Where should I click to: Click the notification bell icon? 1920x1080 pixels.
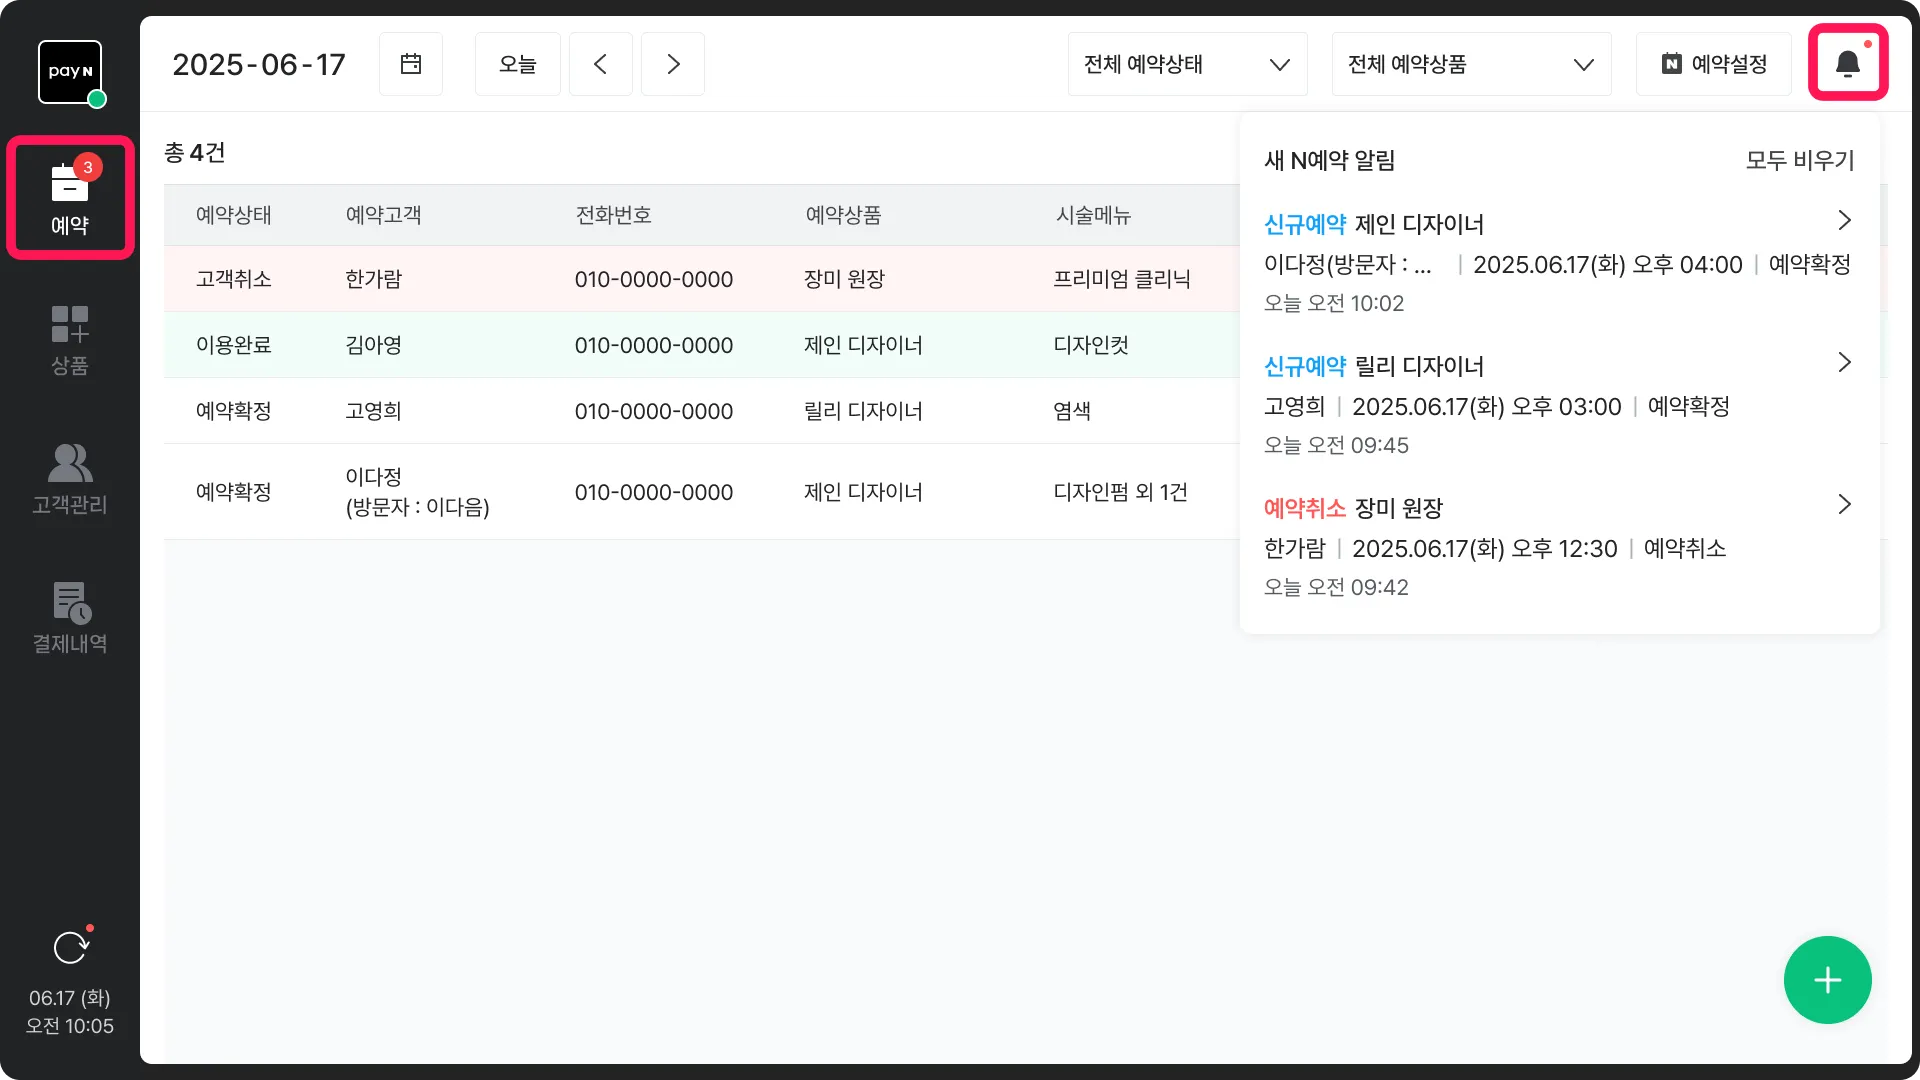coord(1847,64)
